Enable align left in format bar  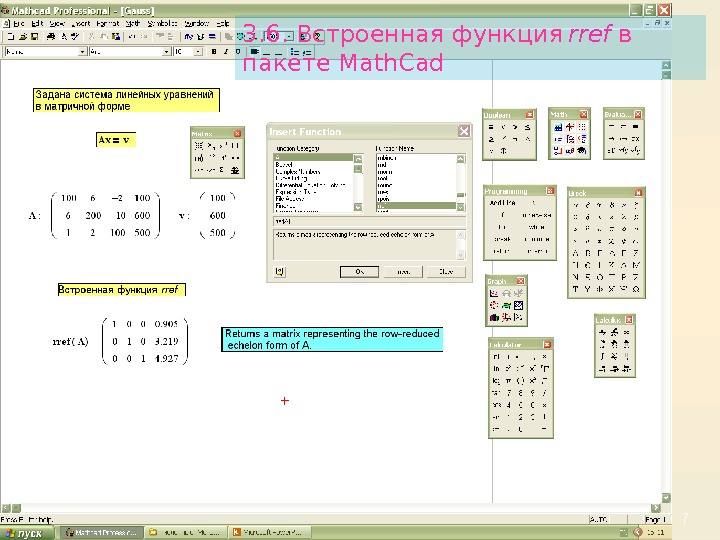point(255,52)
